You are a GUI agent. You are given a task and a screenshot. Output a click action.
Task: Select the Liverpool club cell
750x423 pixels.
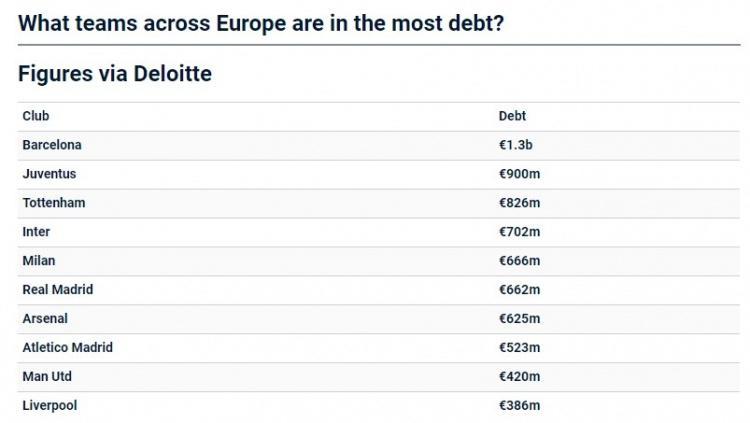tap(50, 406)
